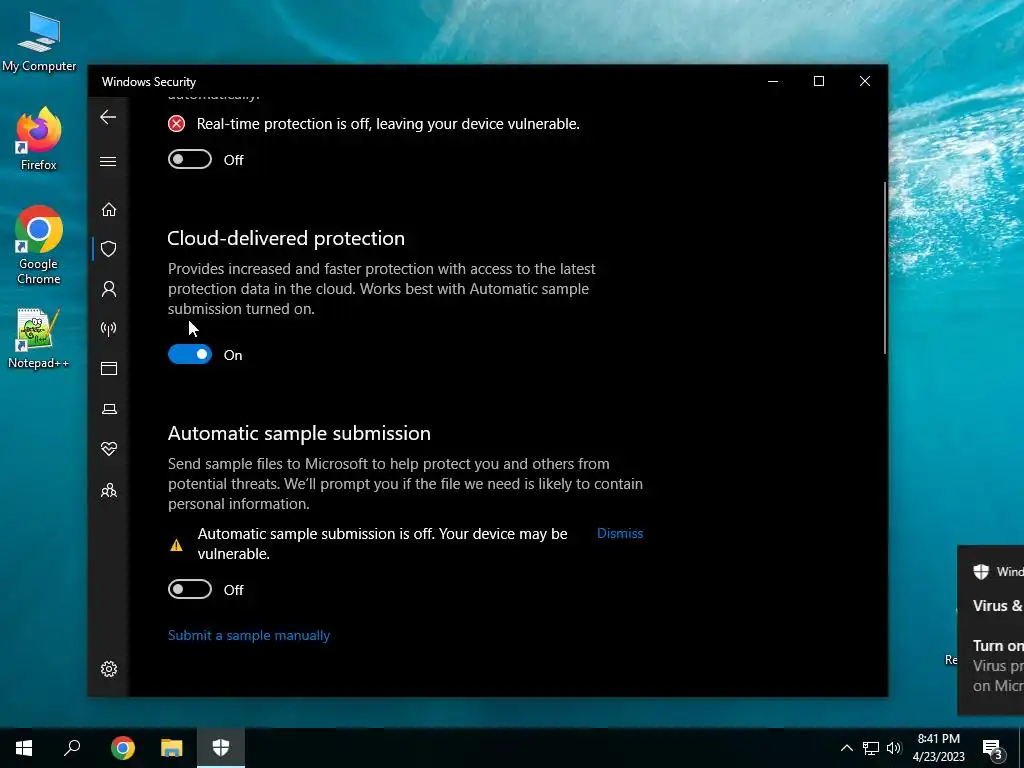Image resolution: width=1024 pixels, height=768 pixels.
Task: Select the Google Chrome desktop shortcut
Action: 39,245
